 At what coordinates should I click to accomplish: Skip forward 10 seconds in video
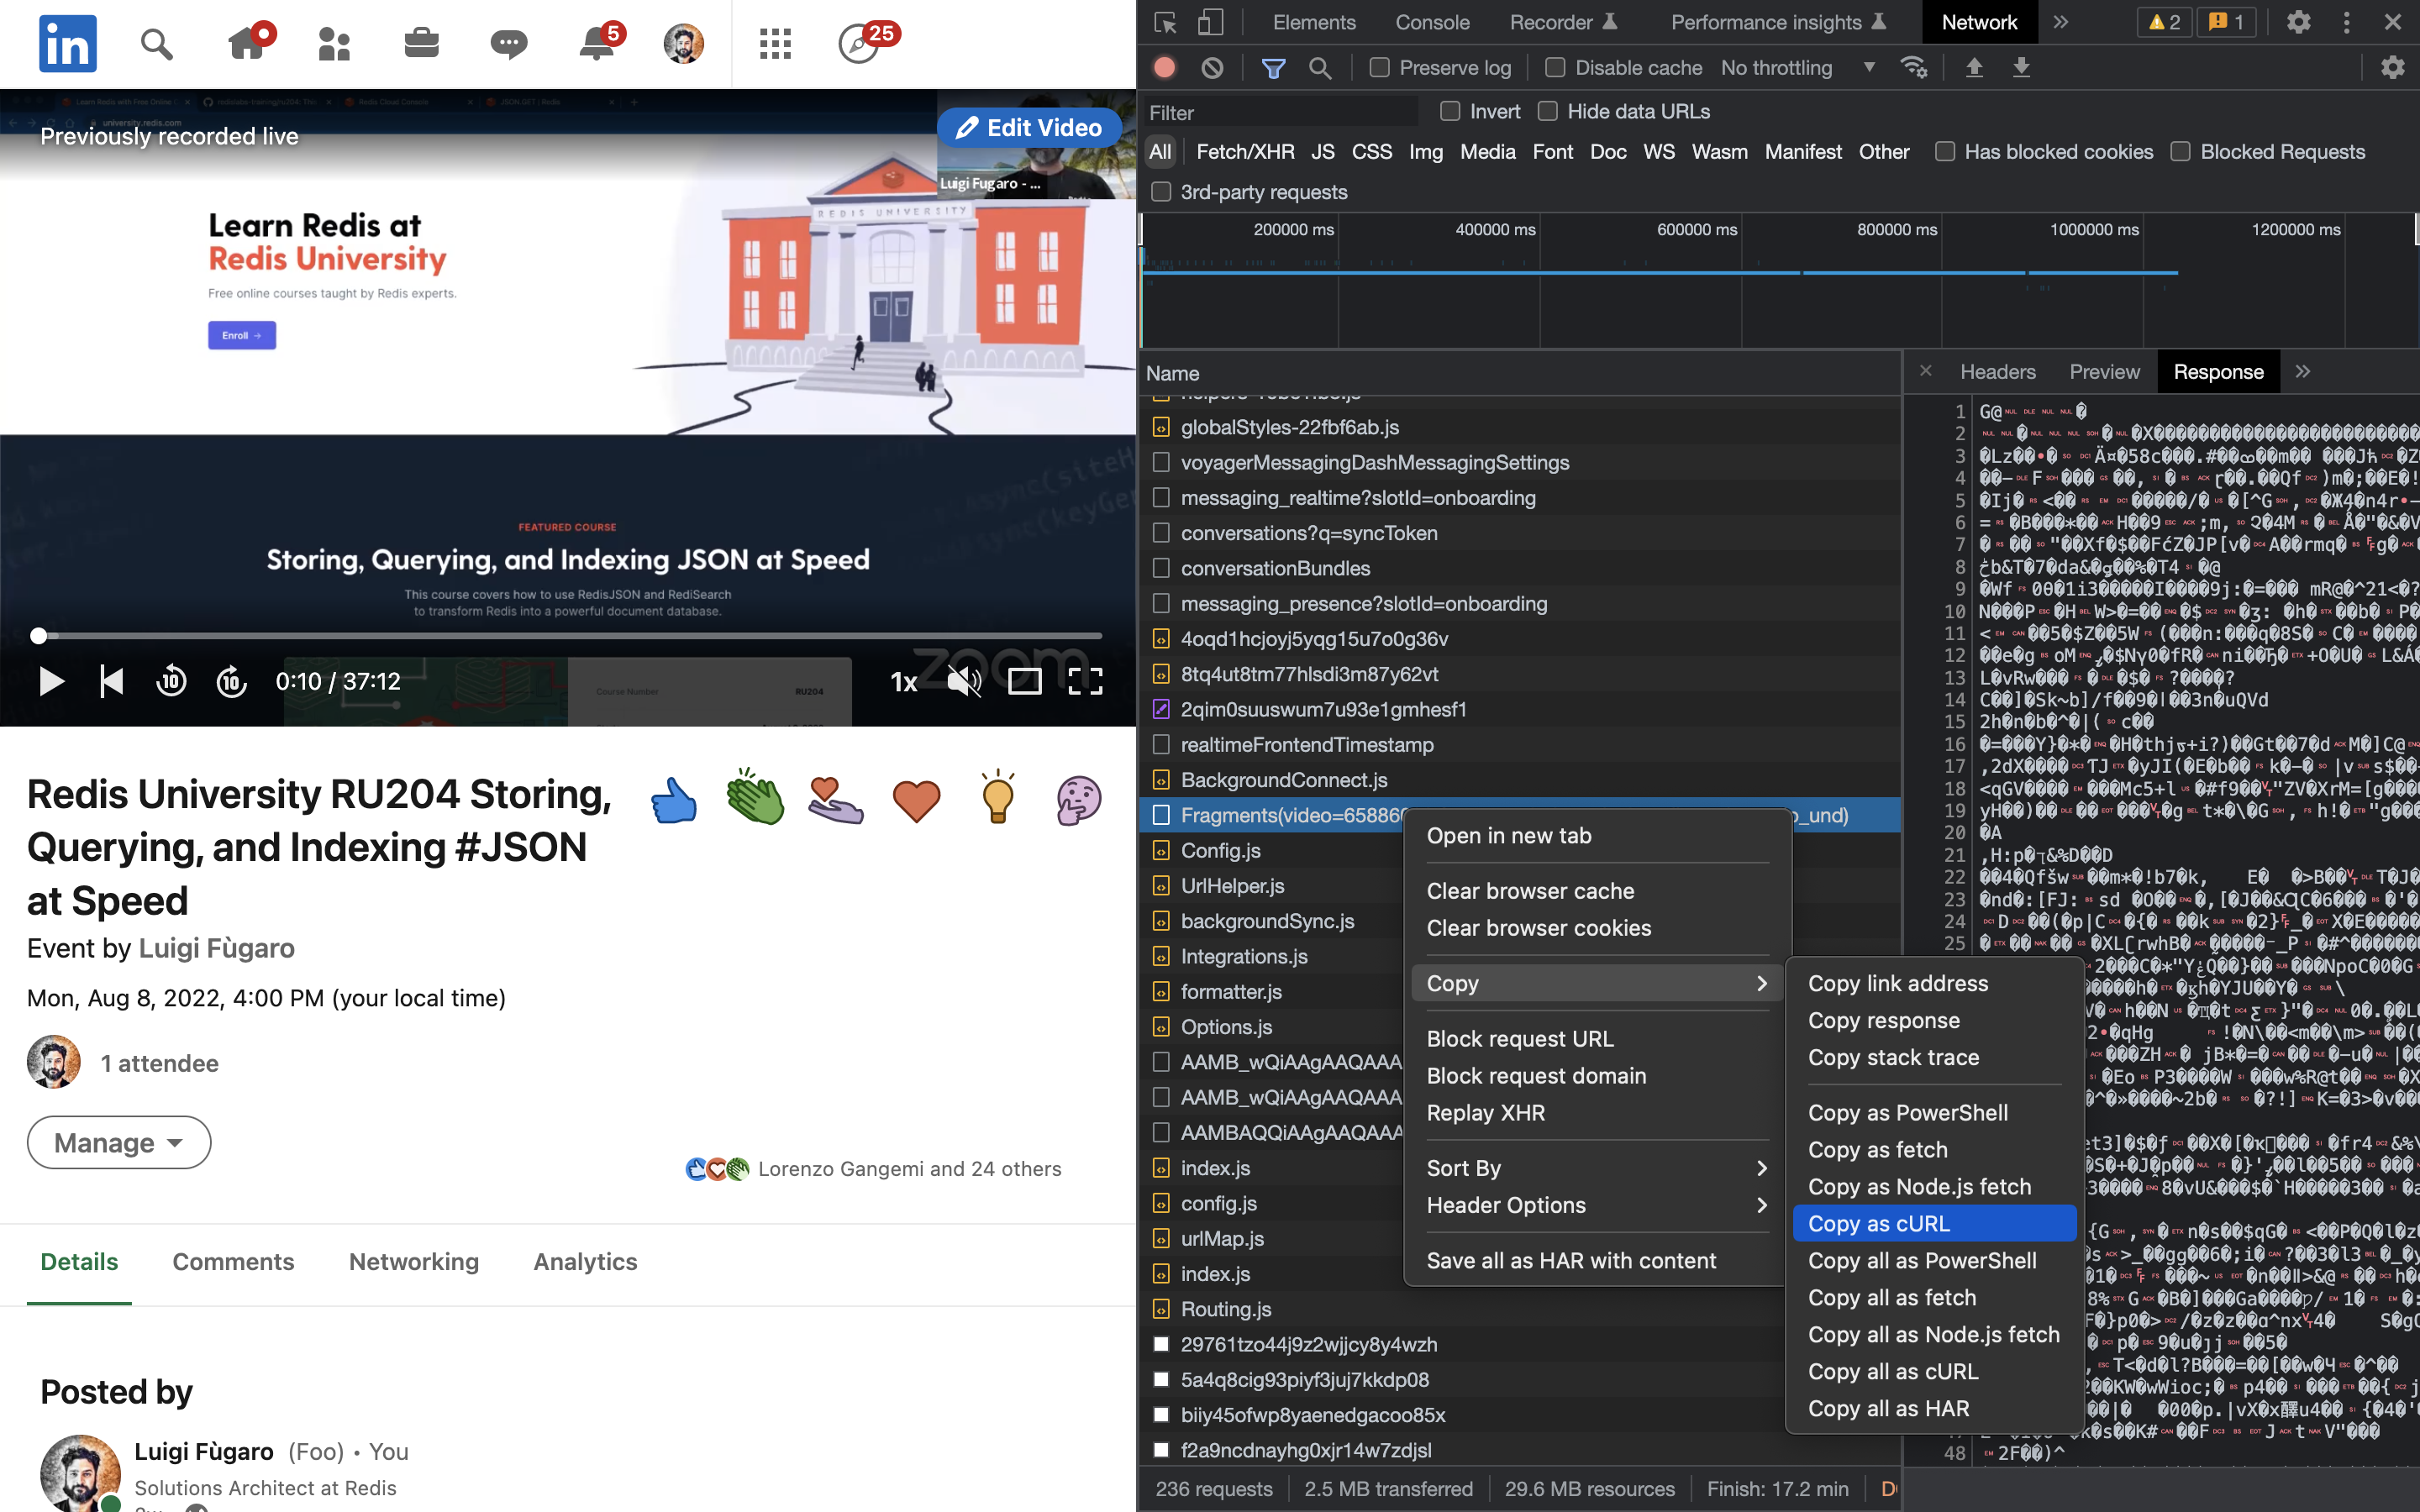232,682
